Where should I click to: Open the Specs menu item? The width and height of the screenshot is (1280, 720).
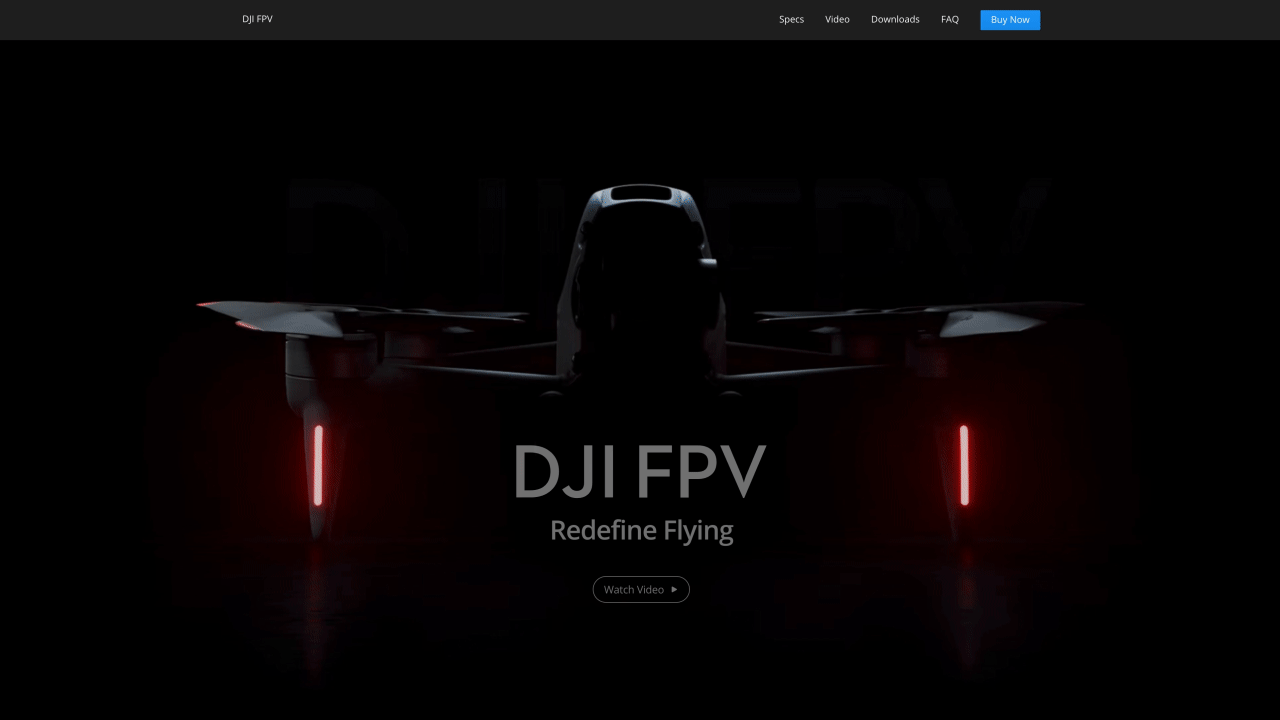(791, 19)
